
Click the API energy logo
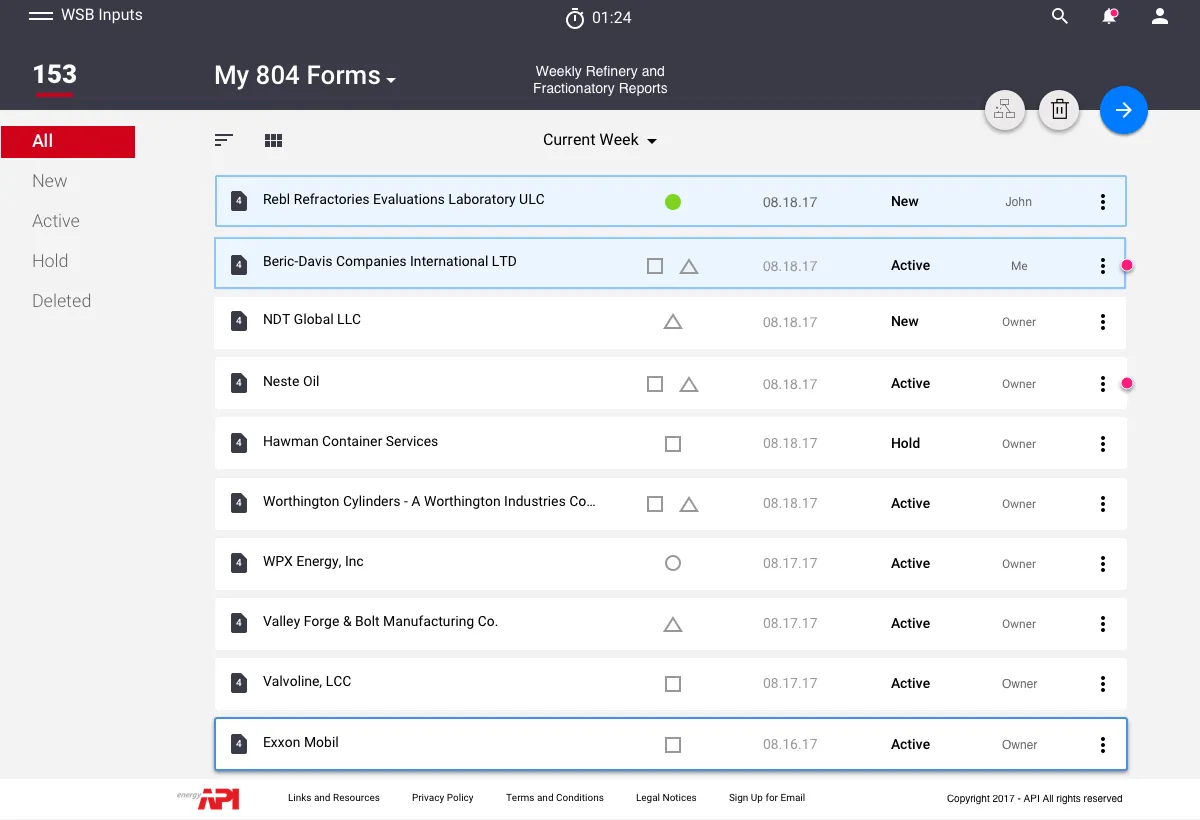pos(208,798)
